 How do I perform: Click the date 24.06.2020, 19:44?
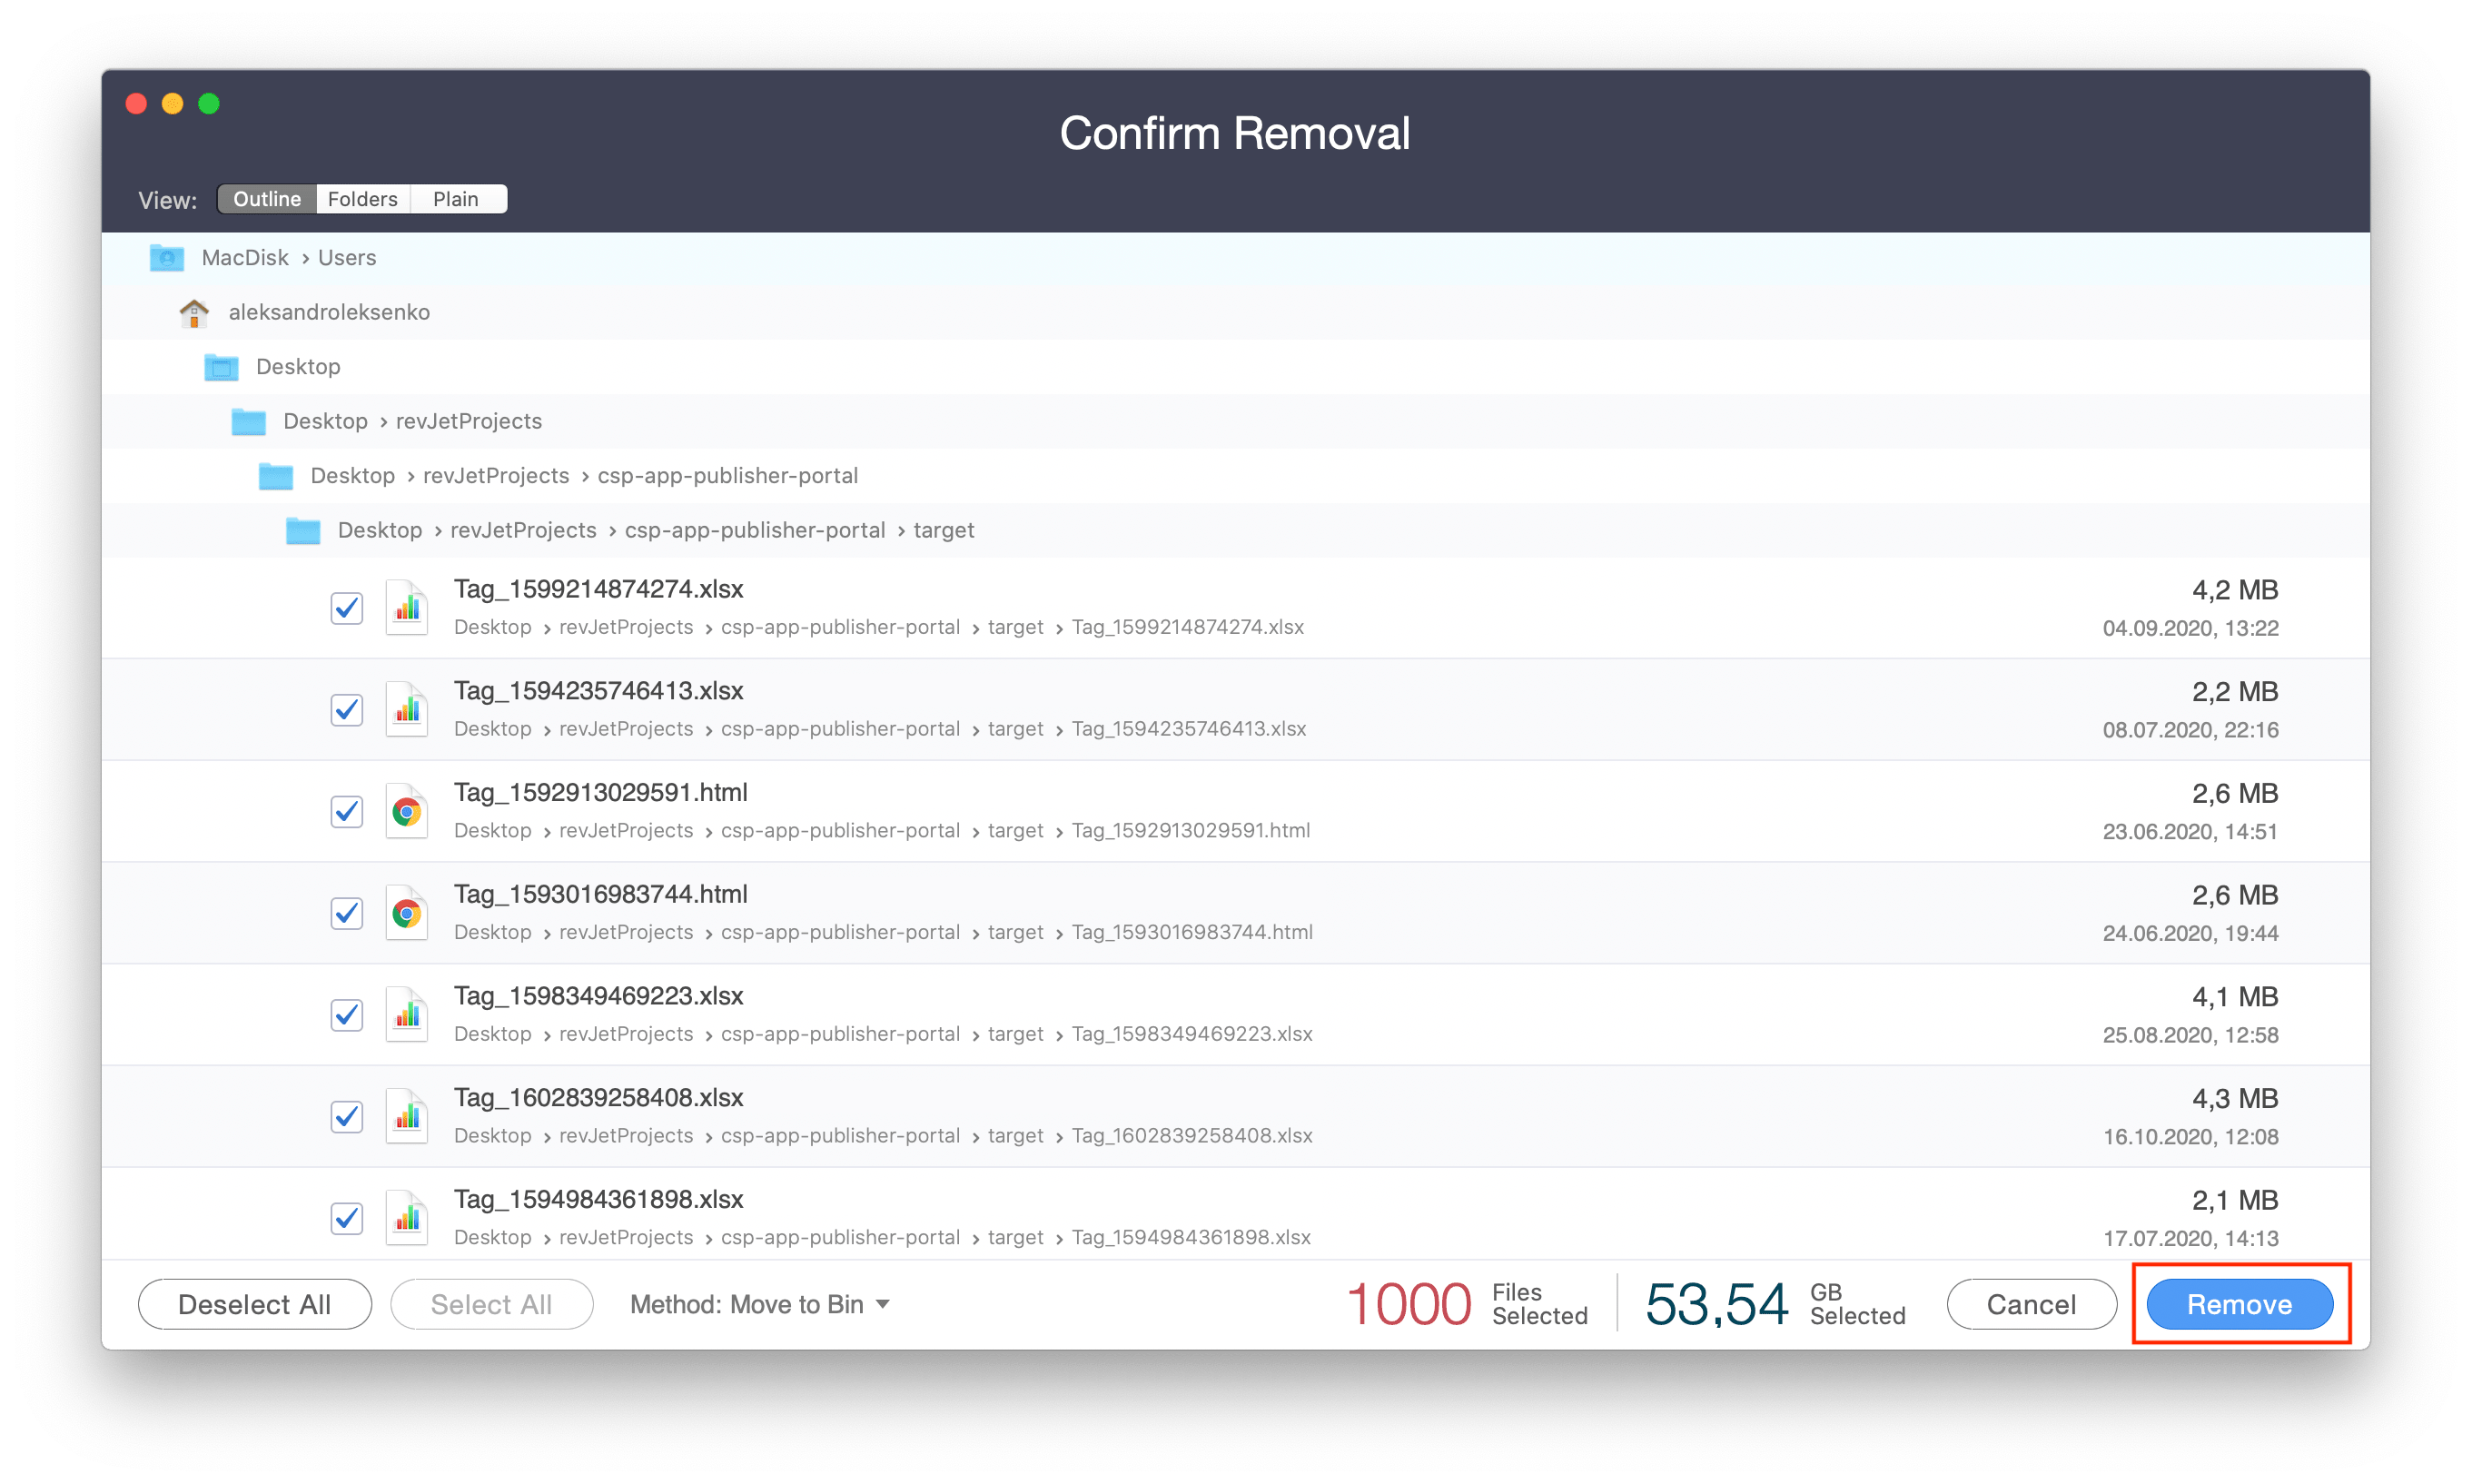coord(2190,934)
